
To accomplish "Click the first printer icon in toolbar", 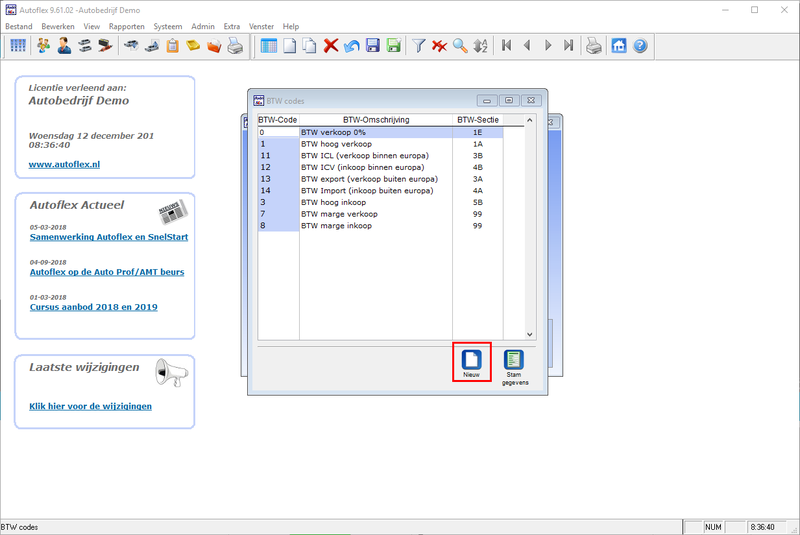I will (235, 46).
